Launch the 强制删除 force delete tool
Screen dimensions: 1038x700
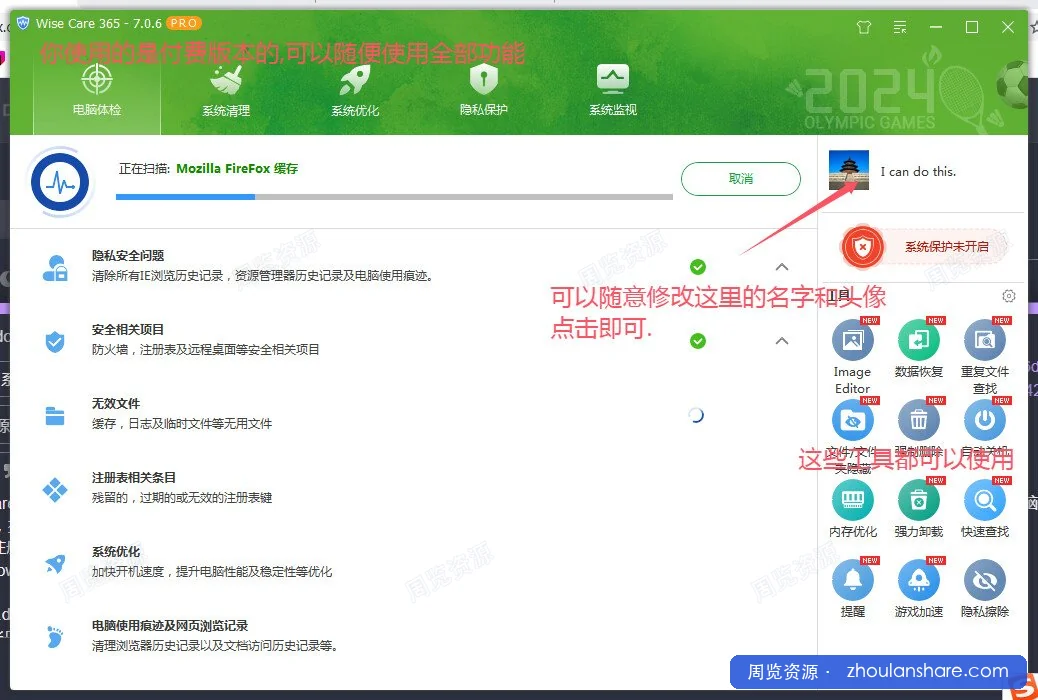tap(918, 420)
